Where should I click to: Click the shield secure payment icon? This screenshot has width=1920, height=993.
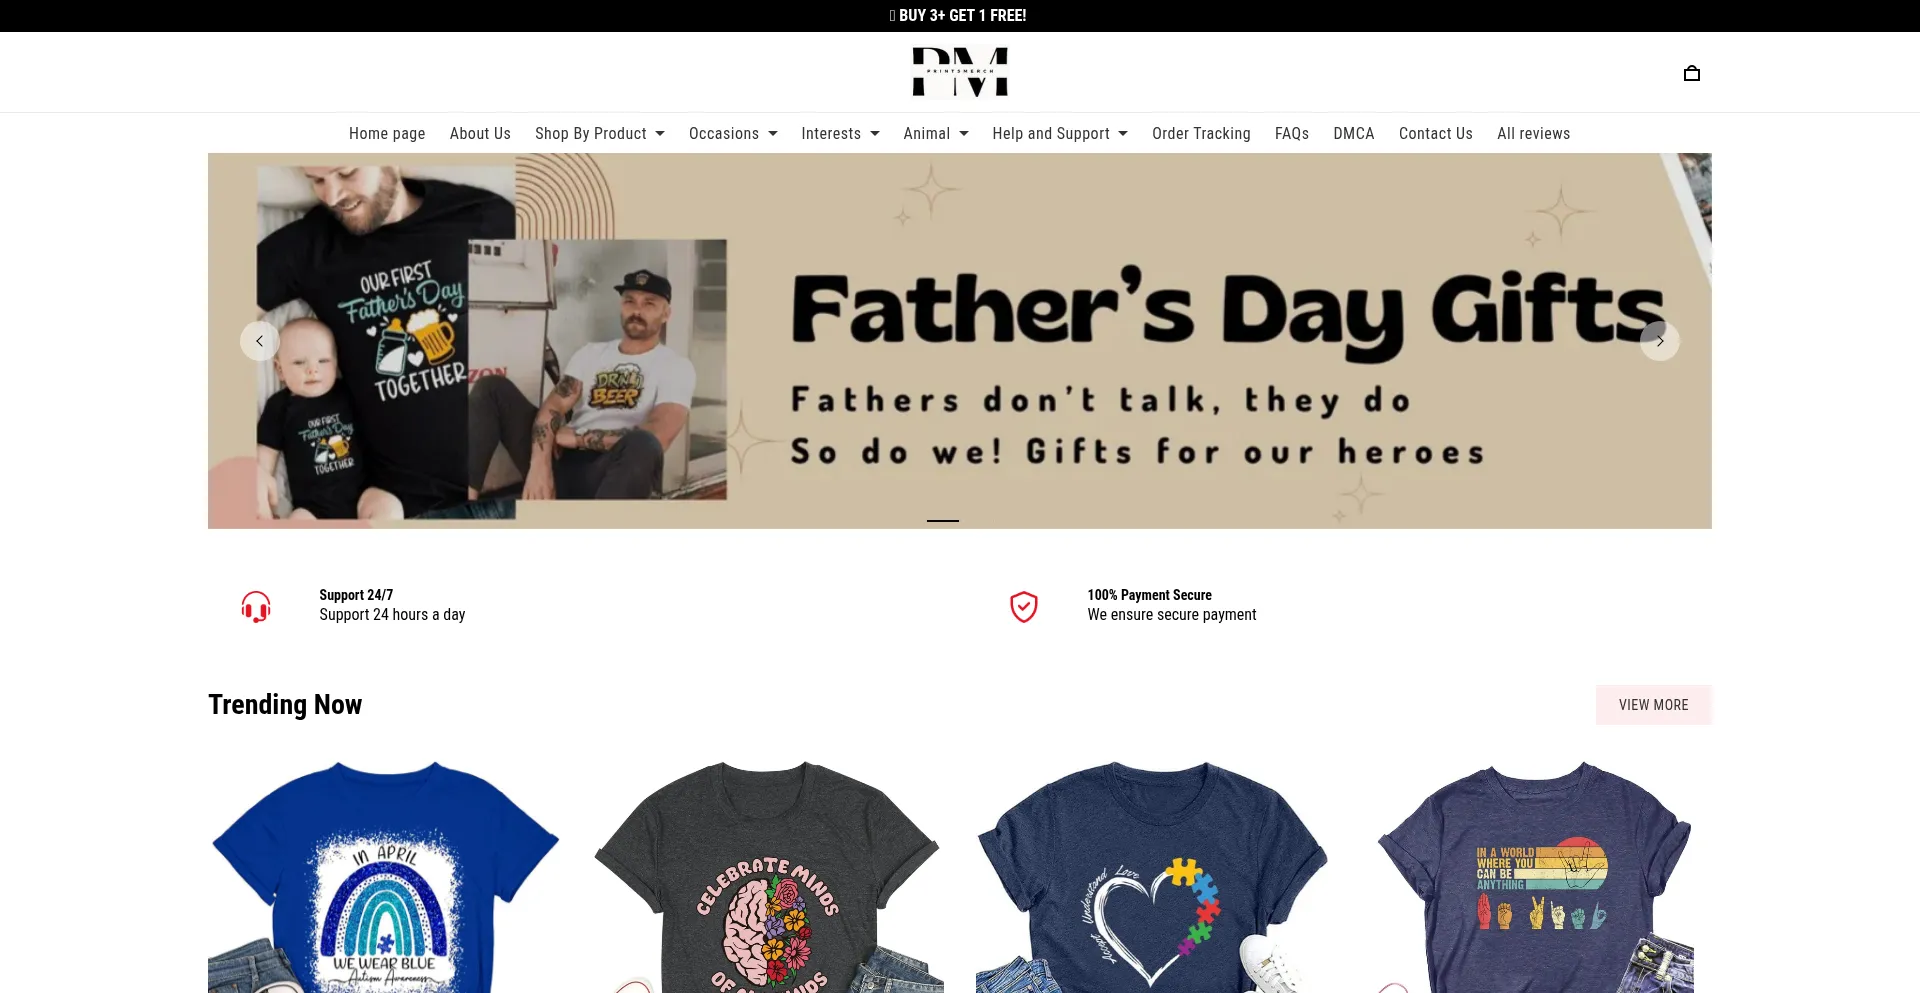1024,606
